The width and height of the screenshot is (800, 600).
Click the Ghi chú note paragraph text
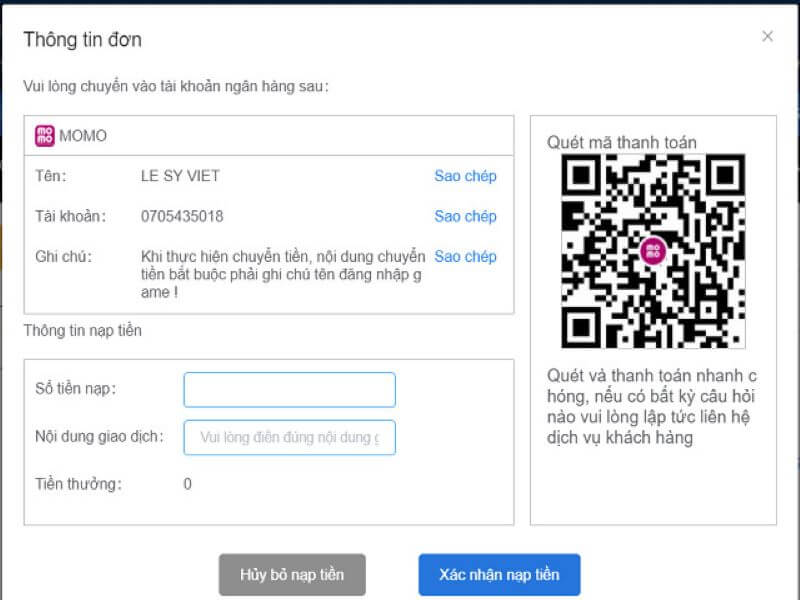click(x=283, y=273)
